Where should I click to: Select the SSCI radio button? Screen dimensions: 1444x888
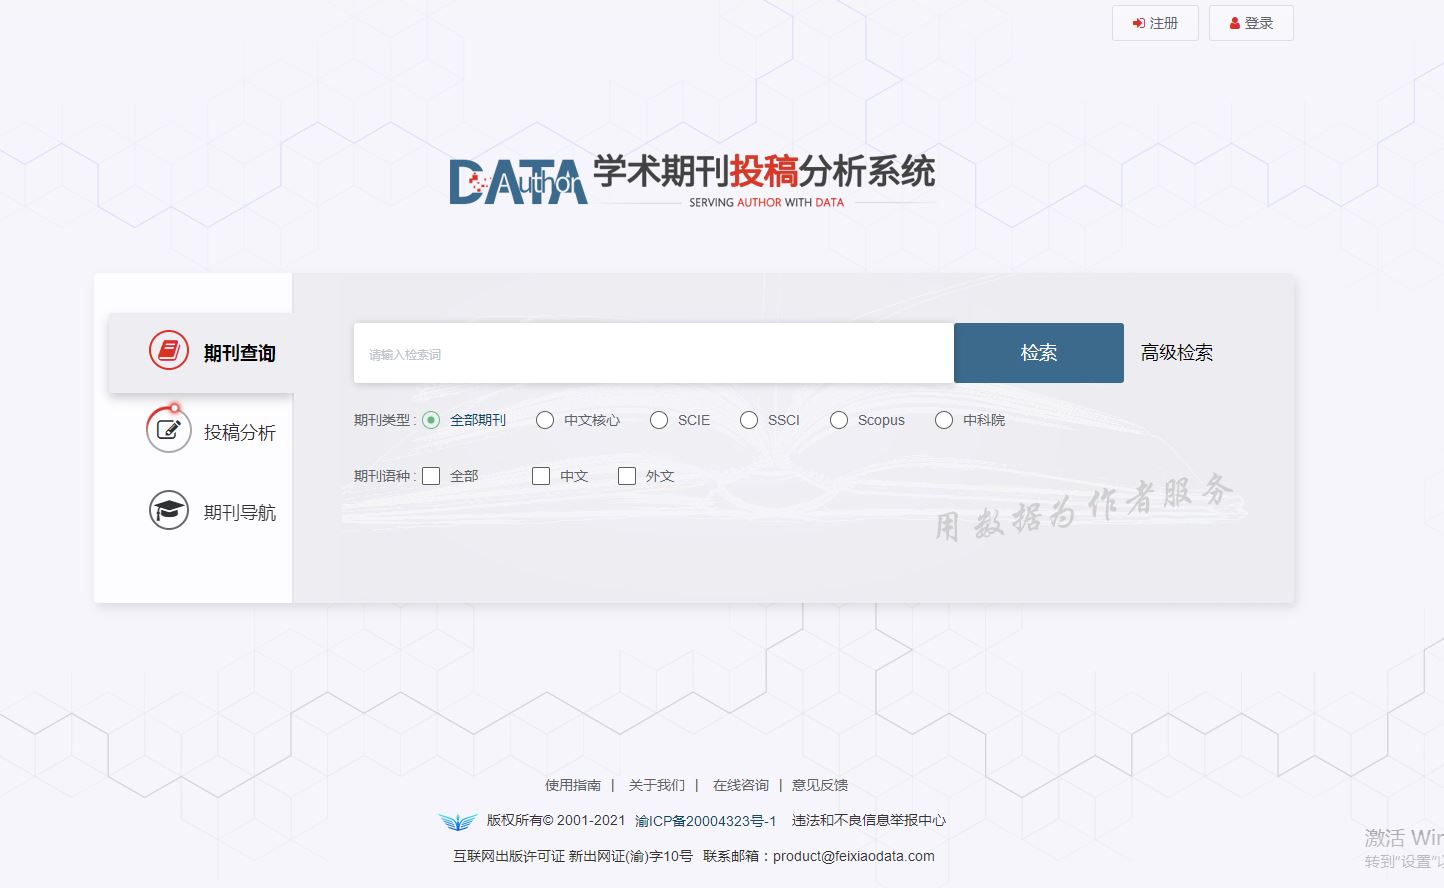749,420
